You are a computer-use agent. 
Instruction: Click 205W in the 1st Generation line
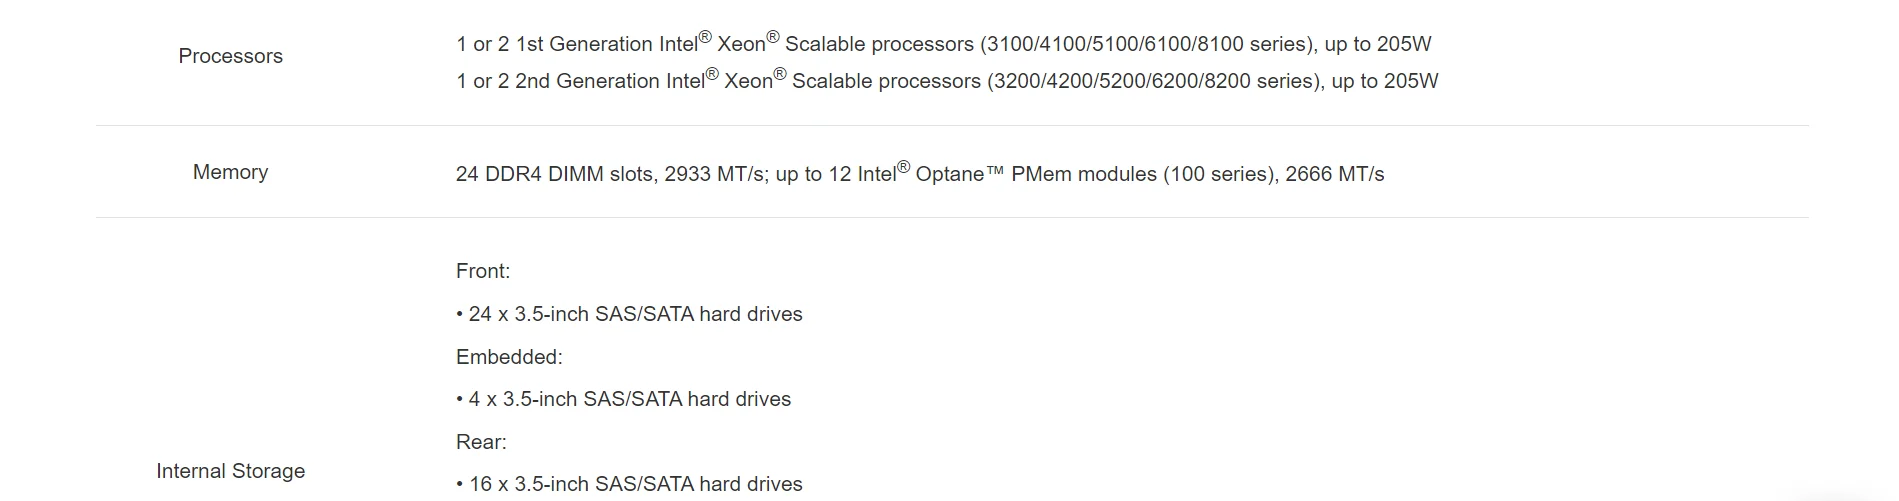pos(1402,44)
